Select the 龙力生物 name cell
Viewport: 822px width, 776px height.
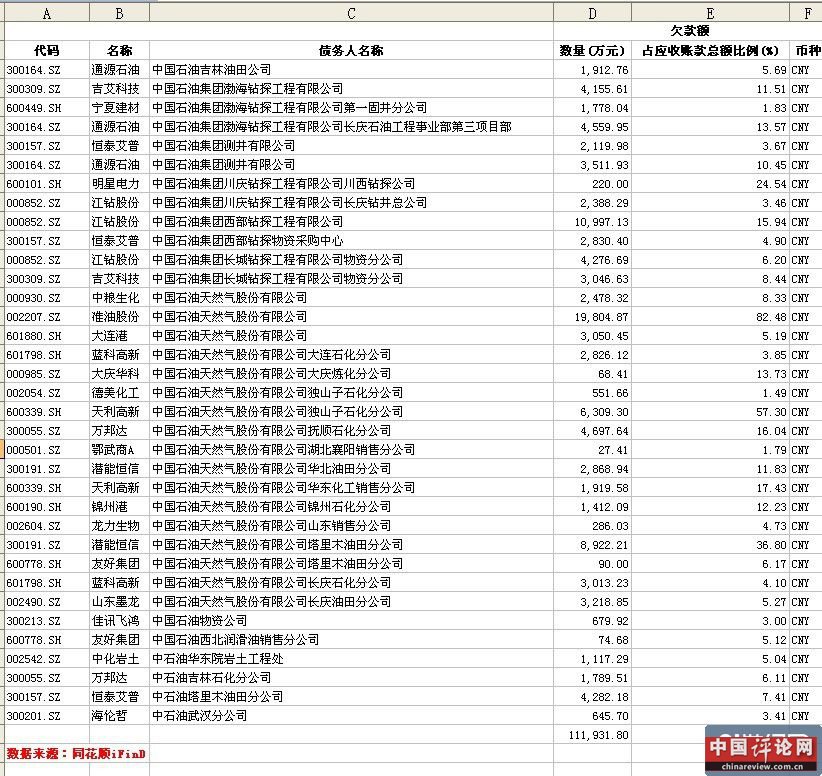[x=120, y=526]
